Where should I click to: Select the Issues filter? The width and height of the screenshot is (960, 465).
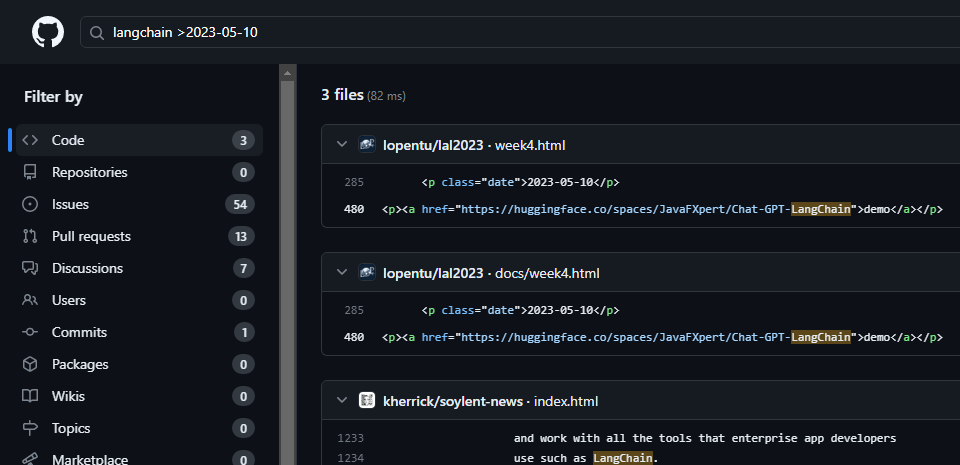[140, 204]
